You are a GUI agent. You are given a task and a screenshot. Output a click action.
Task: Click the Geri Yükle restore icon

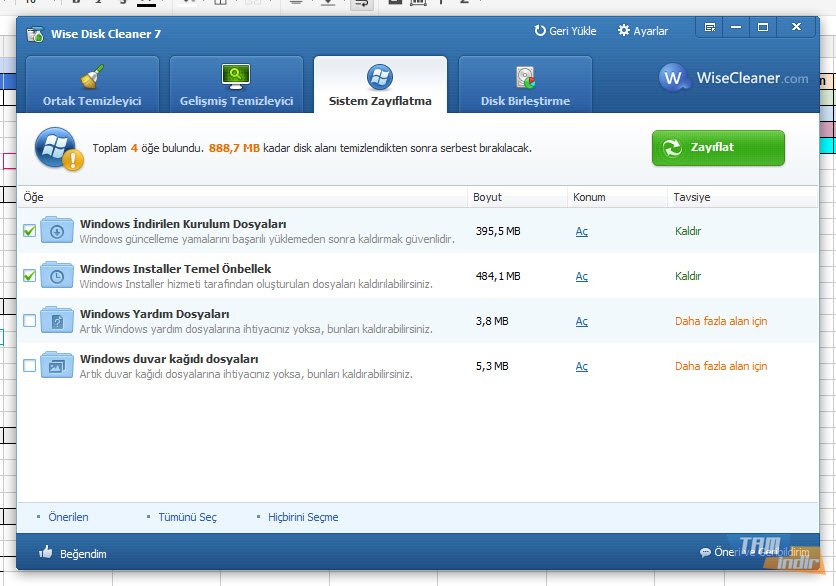540,31
